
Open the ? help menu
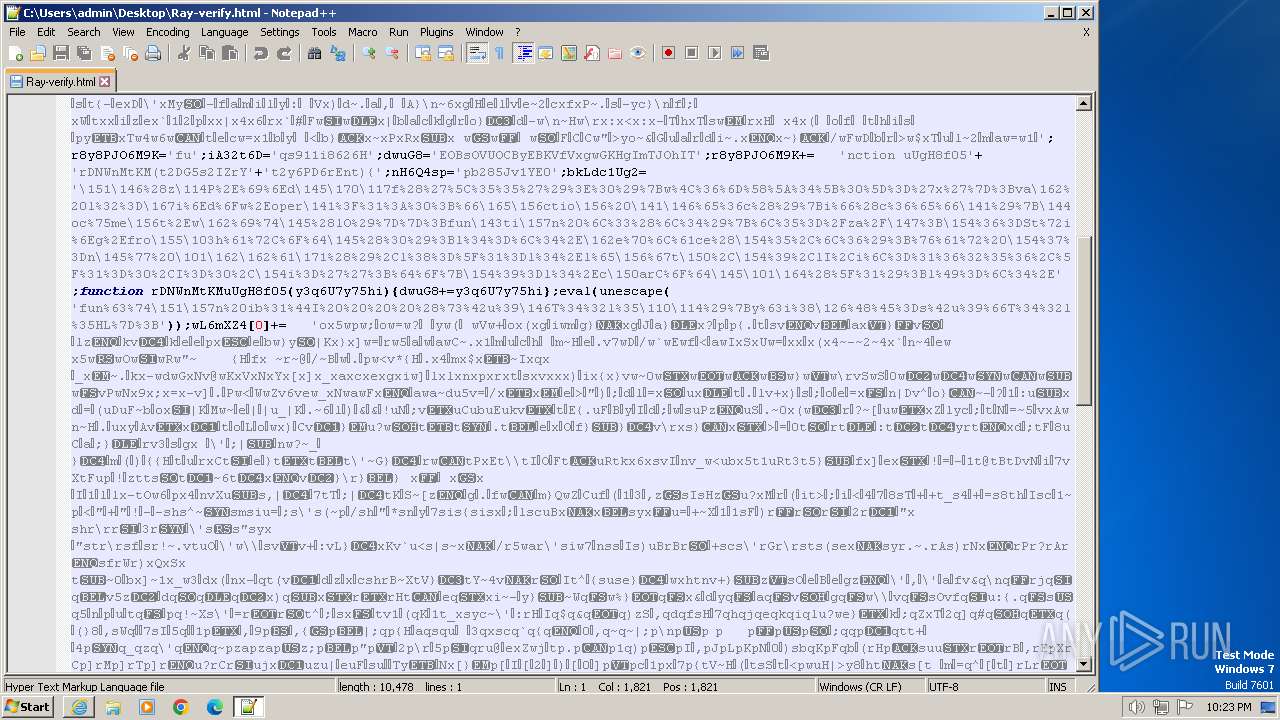coord(517,32)
